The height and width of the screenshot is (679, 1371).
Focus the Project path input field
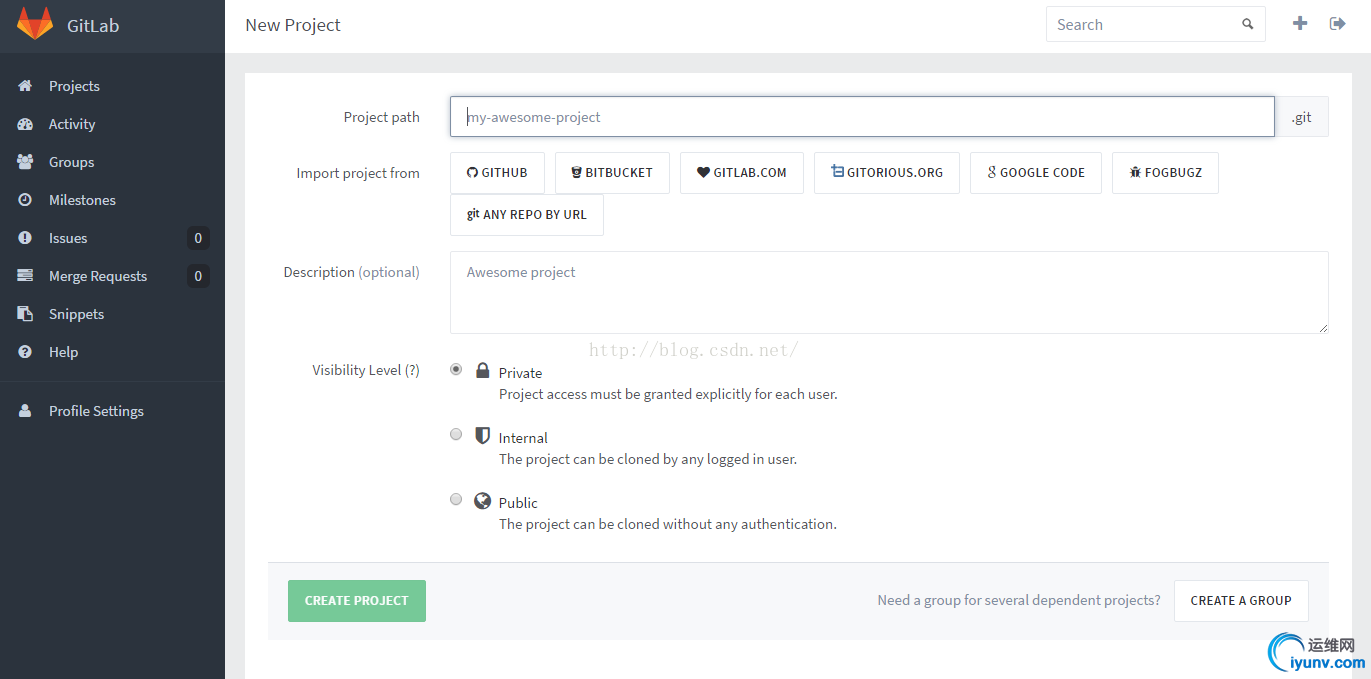coord(862,117)
